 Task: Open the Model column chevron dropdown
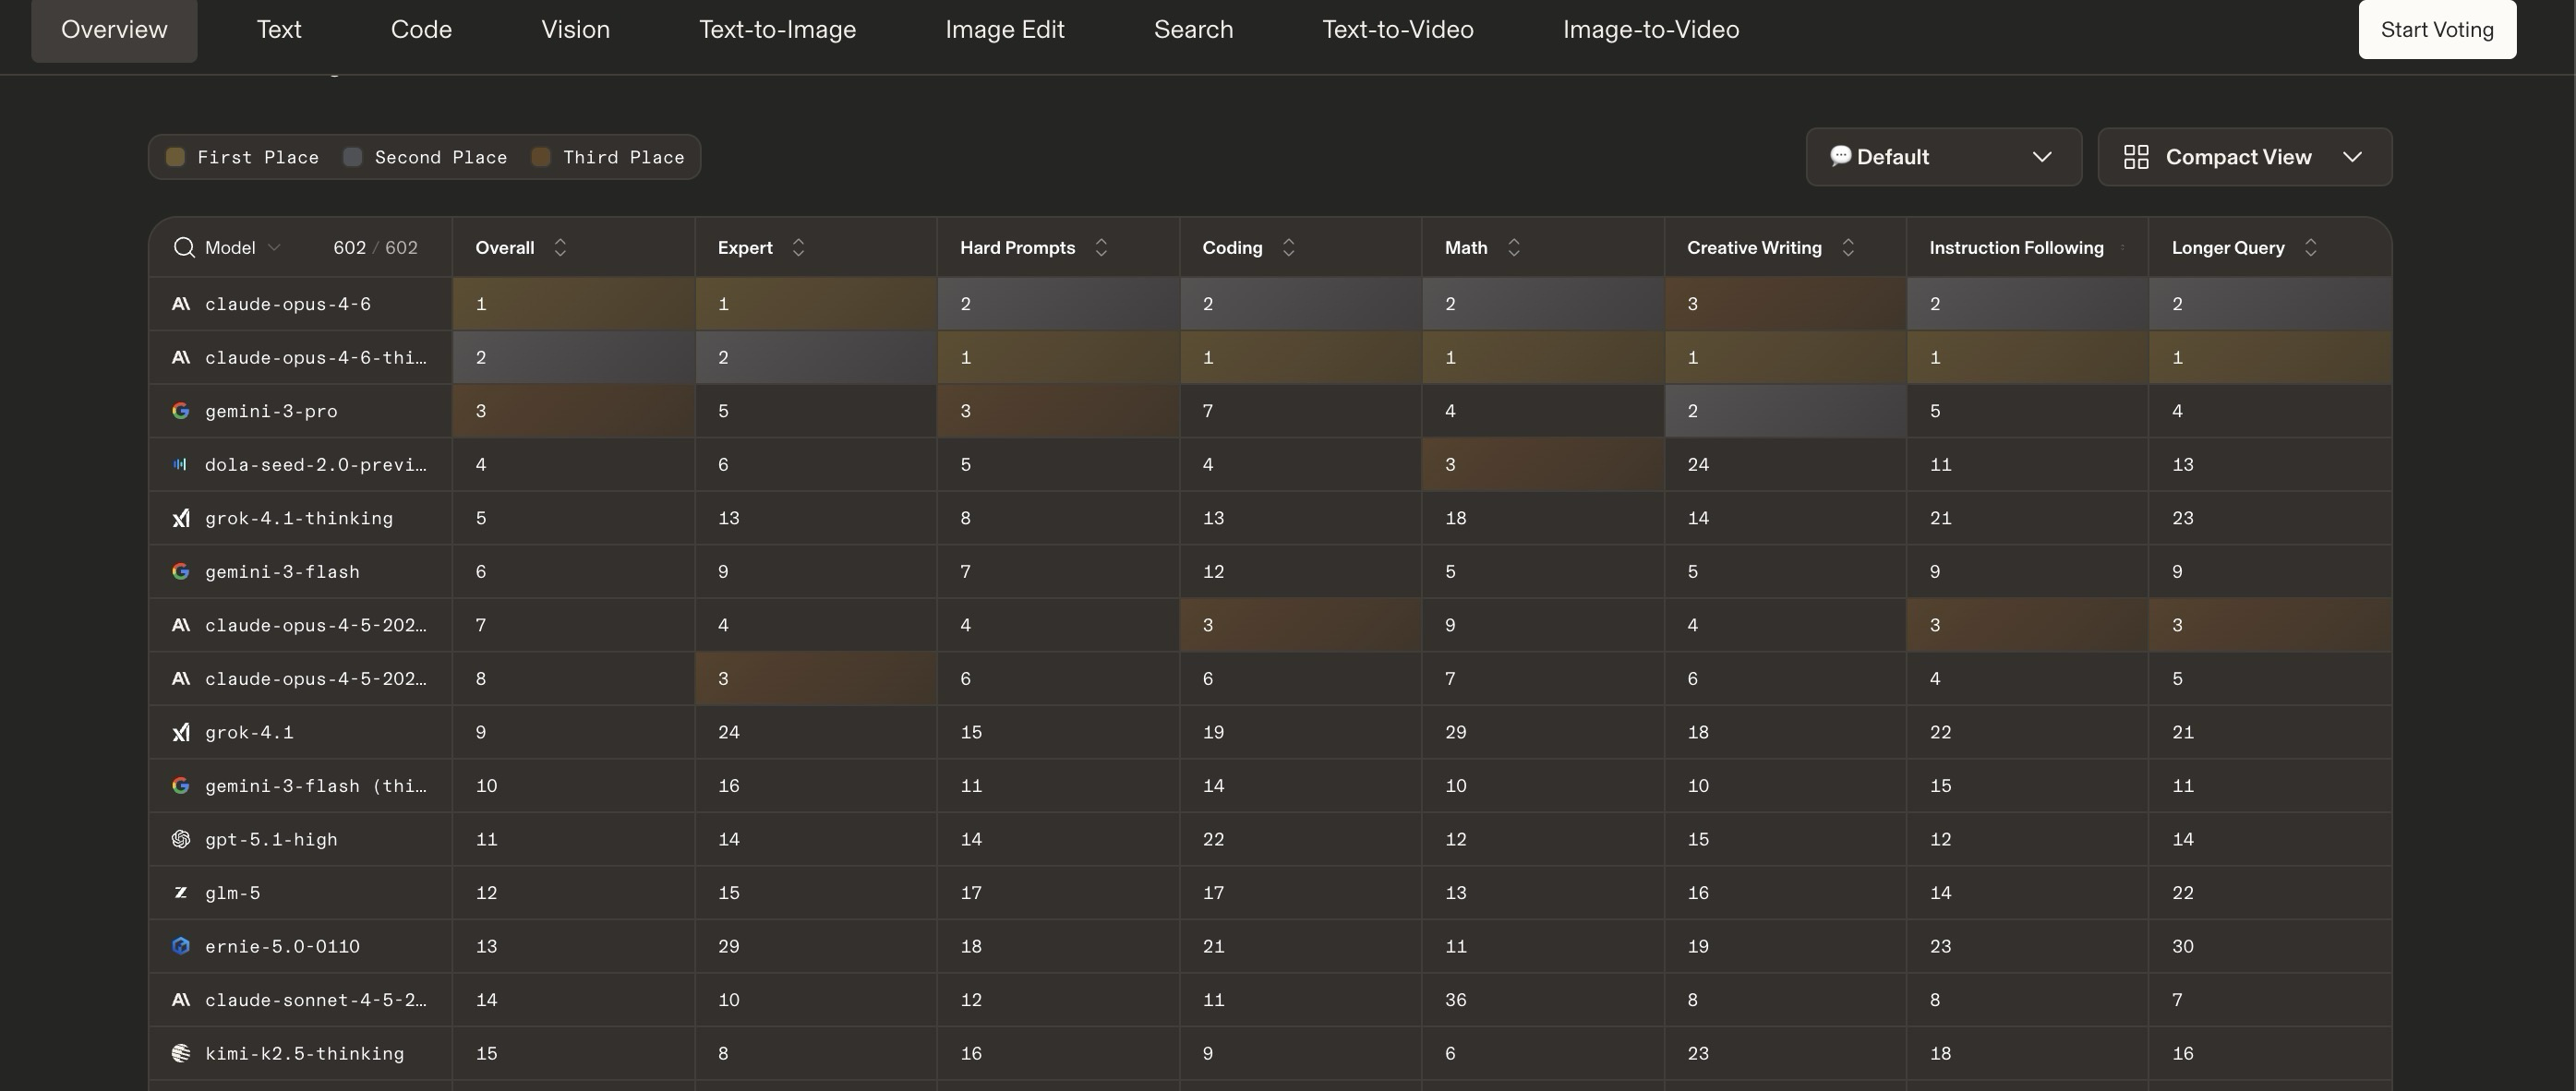click(x=274, y=247)
